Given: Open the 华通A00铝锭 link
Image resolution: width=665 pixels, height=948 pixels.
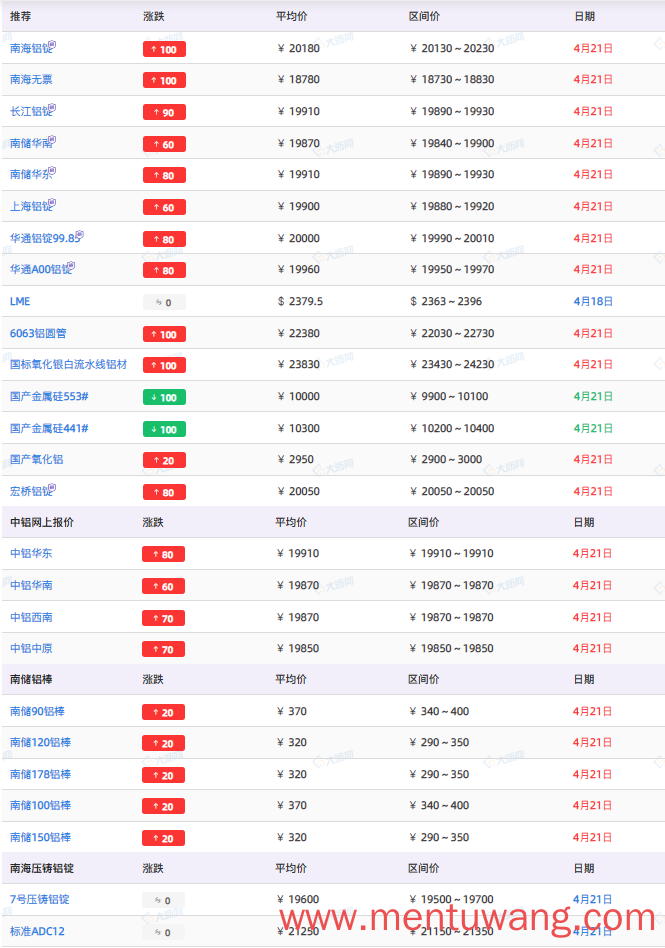Looking at the screenshot, I should pos(41,269).
